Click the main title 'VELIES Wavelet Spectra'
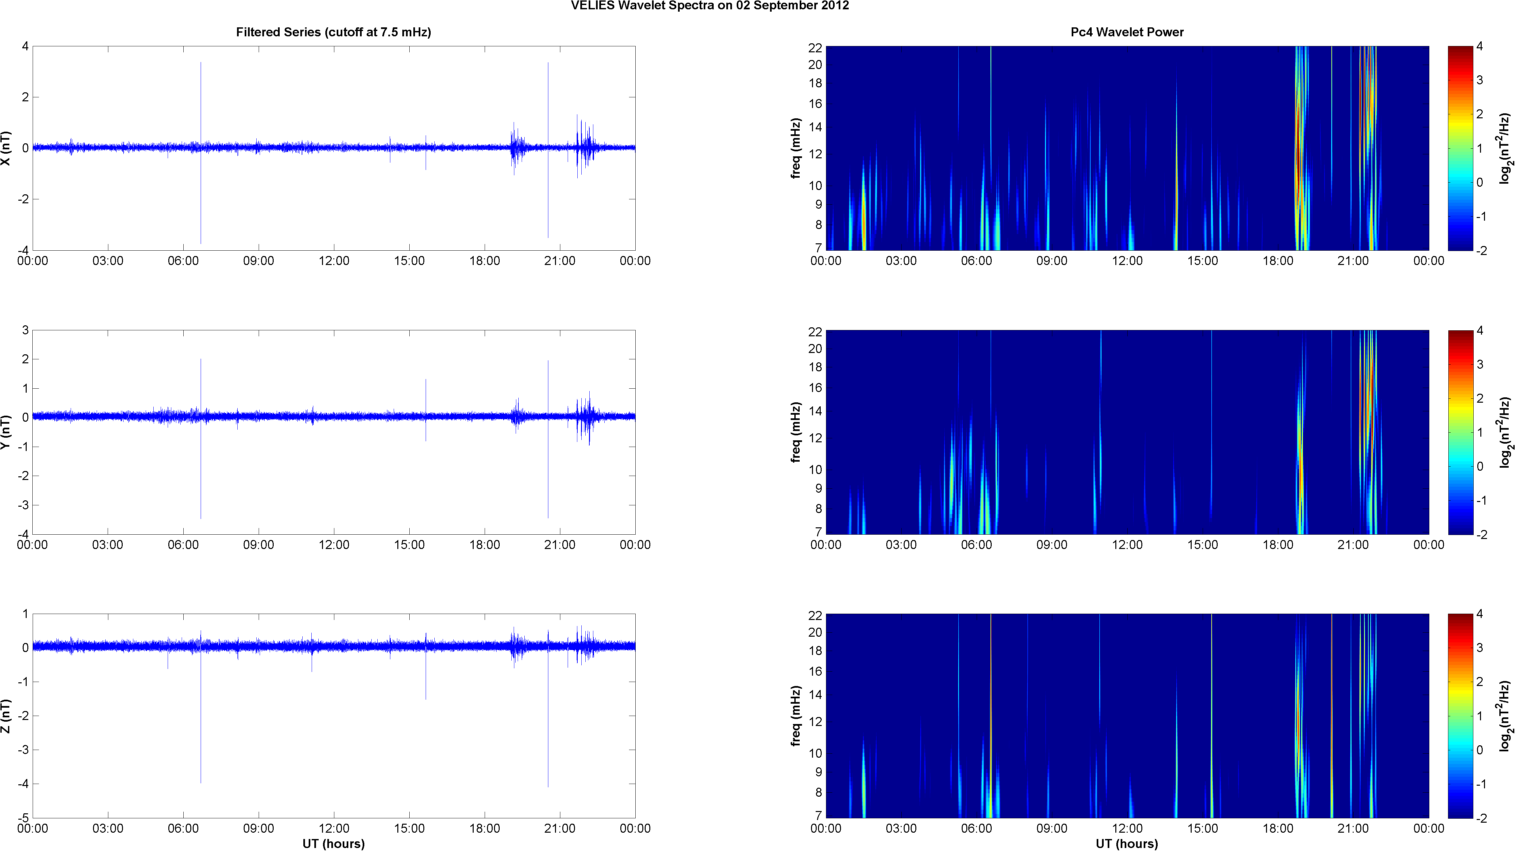 coord(709,6)
